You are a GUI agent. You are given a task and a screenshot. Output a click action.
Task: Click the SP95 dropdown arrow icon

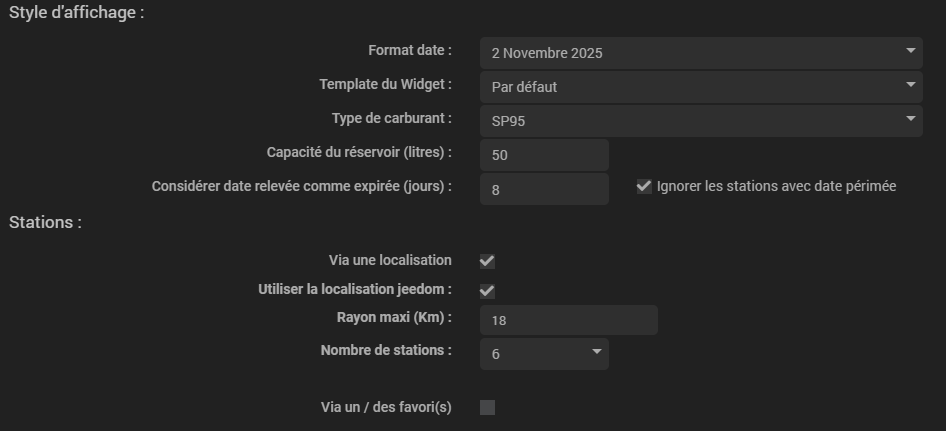coord(911,119)
